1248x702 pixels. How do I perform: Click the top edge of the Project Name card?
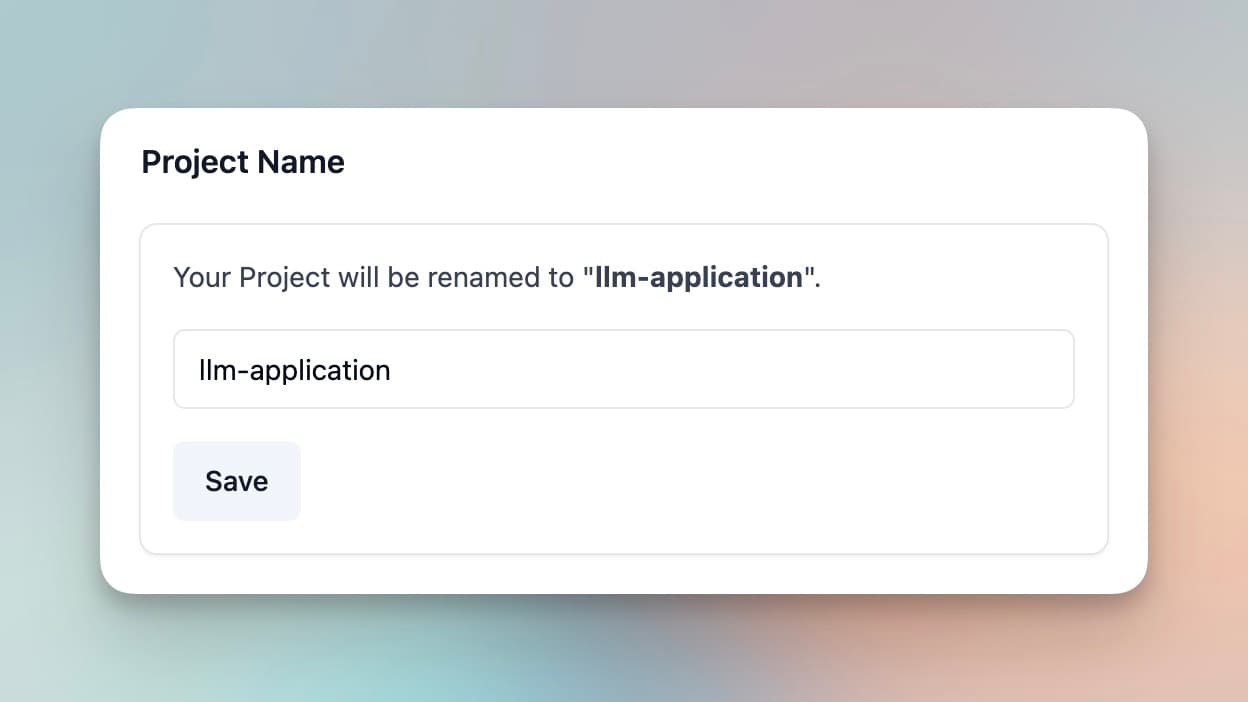pyautogui.click(x=624, y=110)
